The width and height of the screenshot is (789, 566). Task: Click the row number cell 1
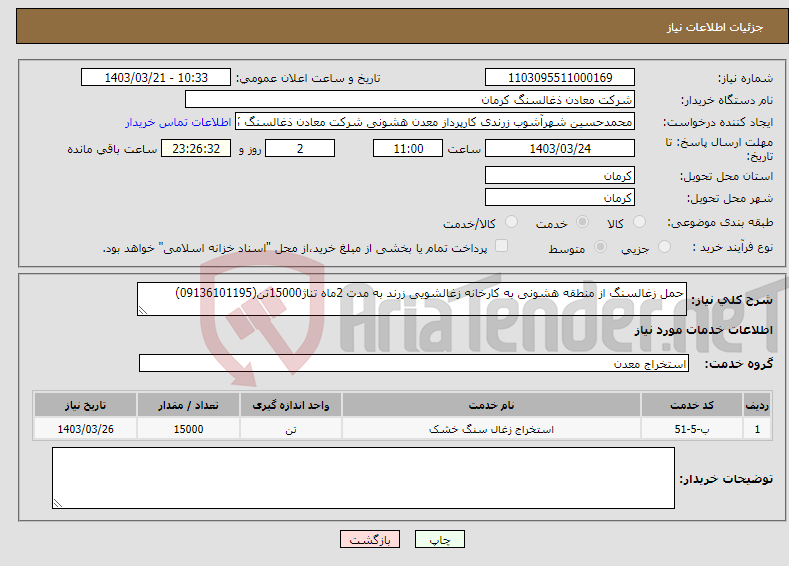pyautogui.click(x=757, y=429)
